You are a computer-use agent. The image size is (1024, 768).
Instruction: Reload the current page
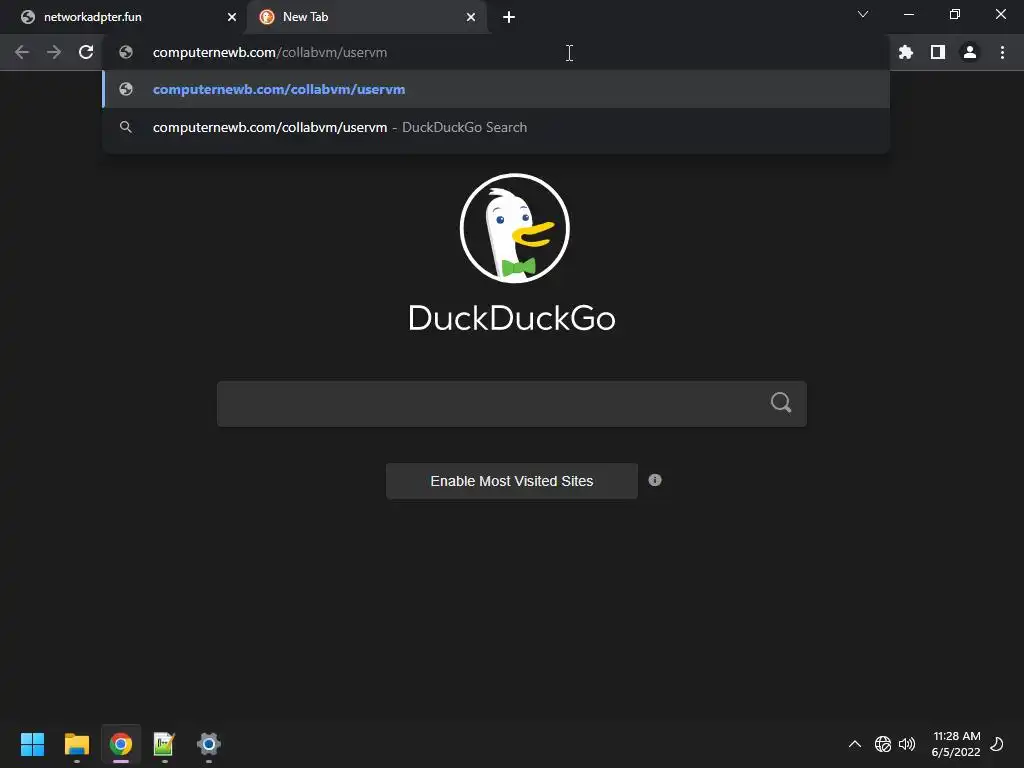86,52
